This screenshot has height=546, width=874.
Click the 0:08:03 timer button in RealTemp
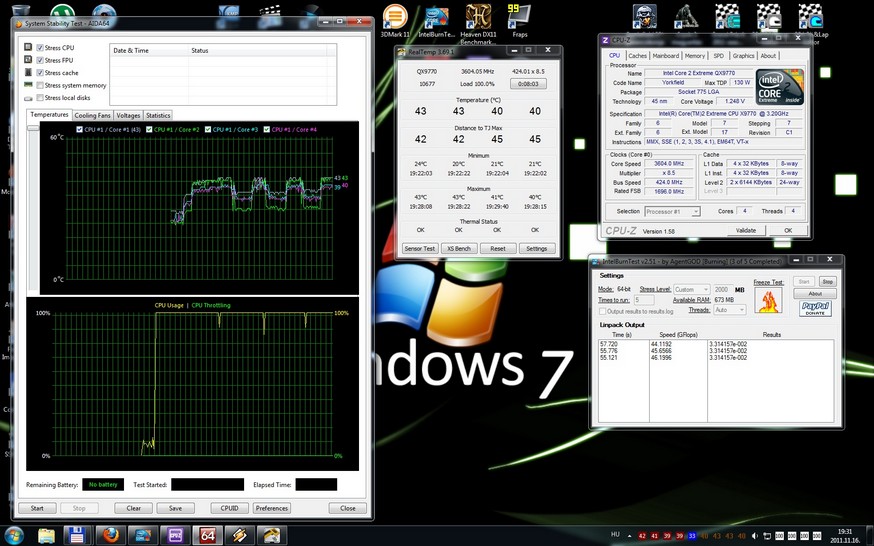pos(528,84)
